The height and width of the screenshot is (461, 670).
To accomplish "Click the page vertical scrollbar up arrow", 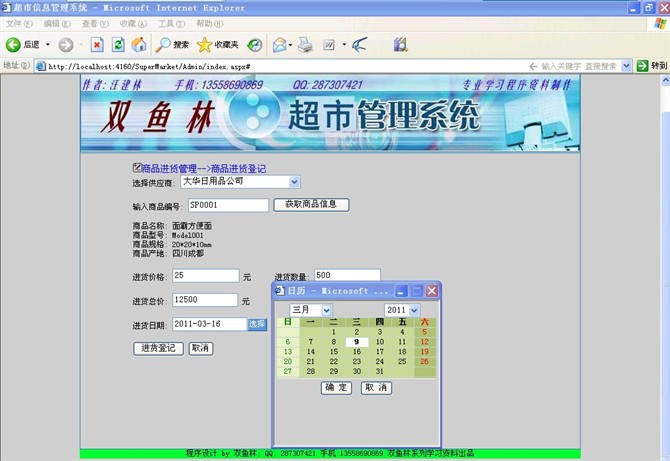I will (x=665, y=80).
